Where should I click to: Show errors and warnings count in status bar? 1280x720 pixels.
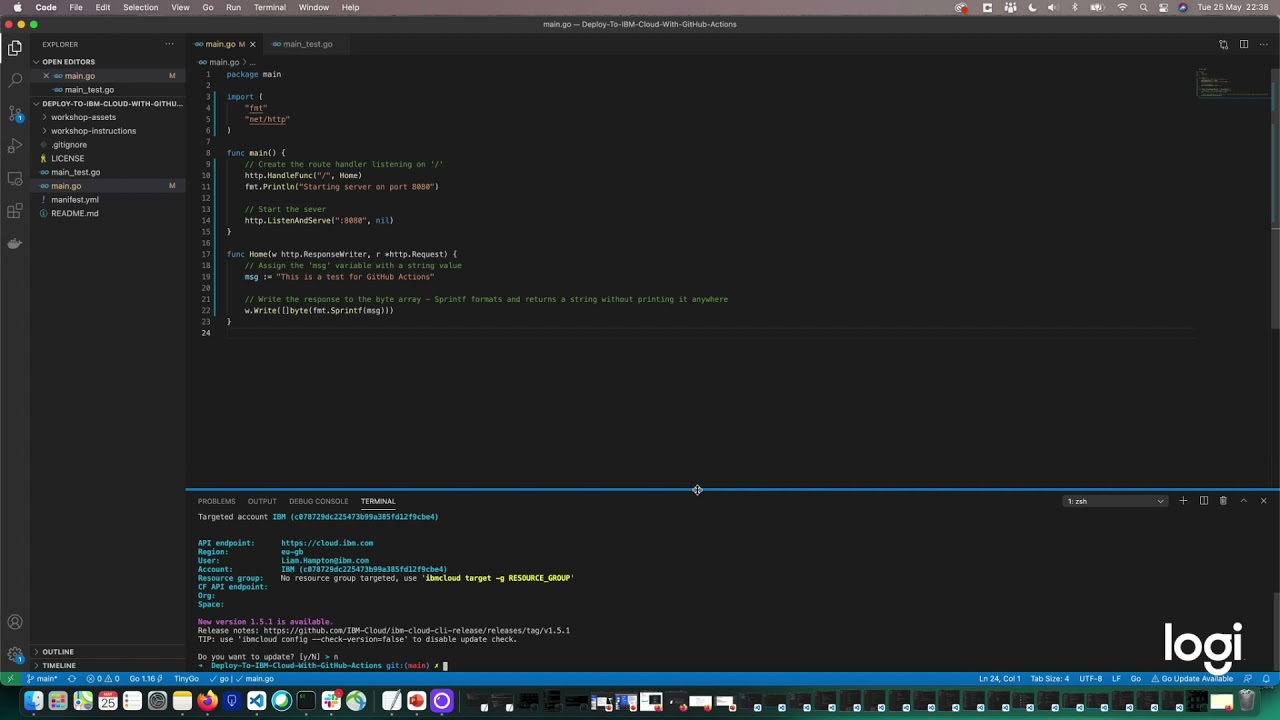(x=103, y=679)
